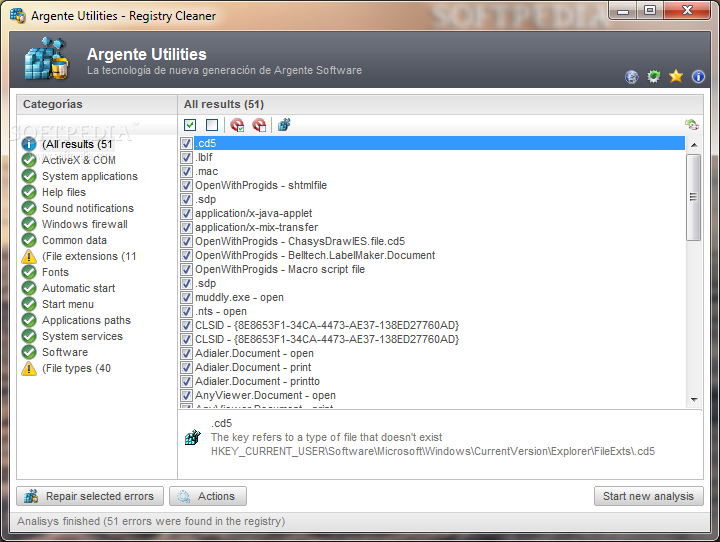720x542 pixels.
Task: Click the Argente Utilities registry logo
Action: [x=46, y=59]
